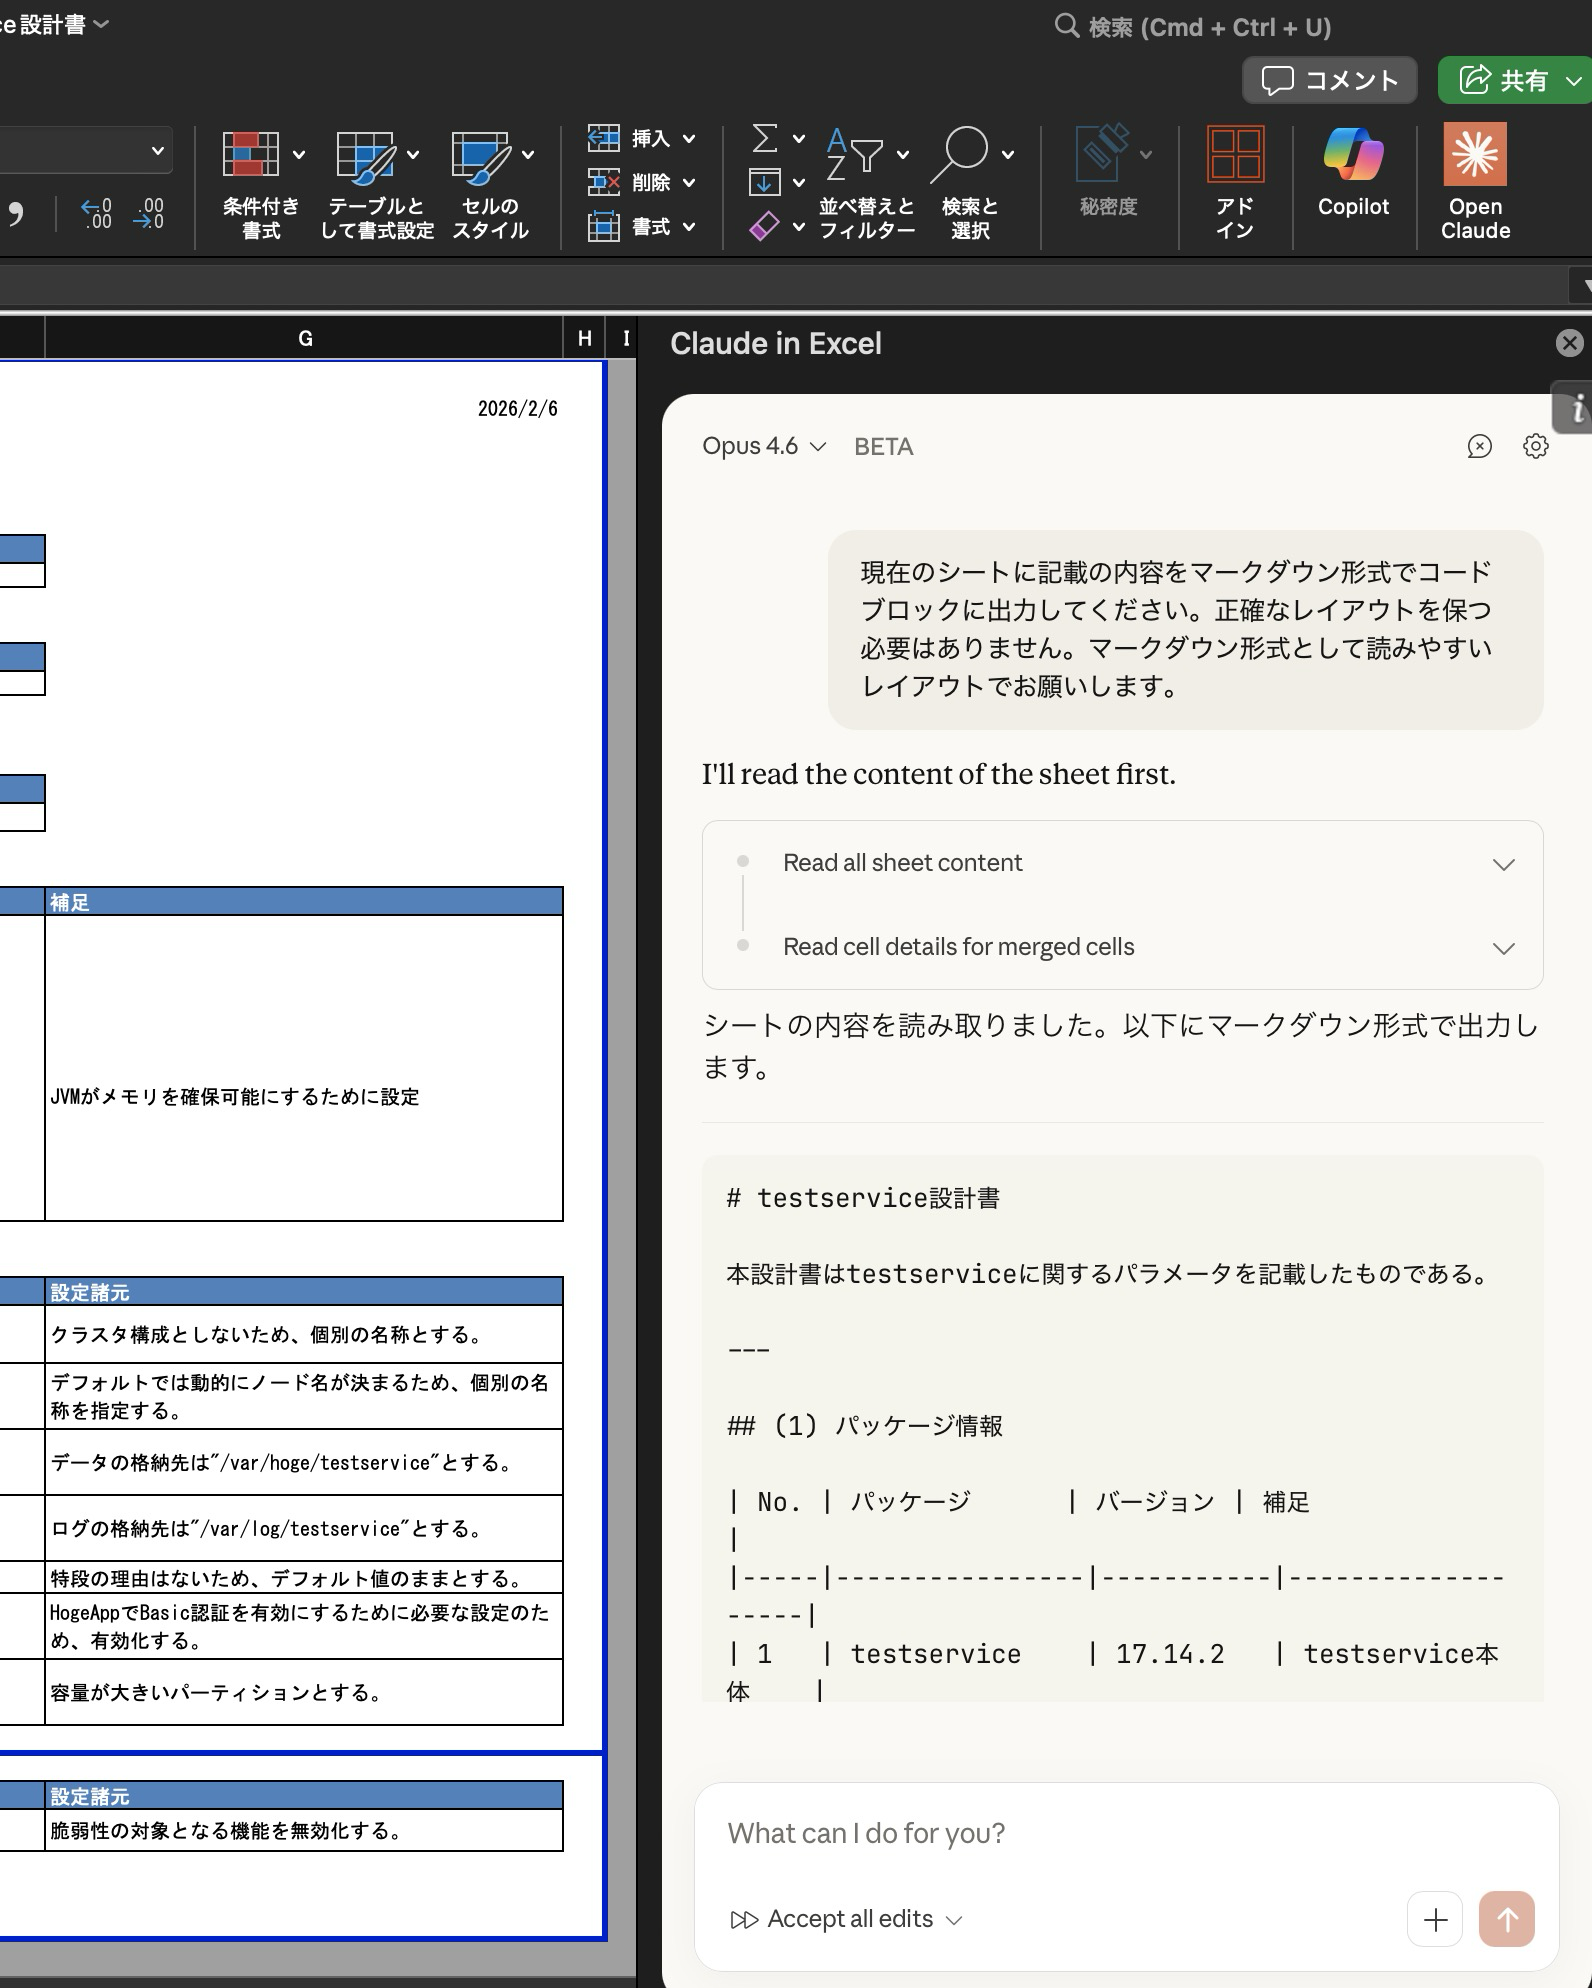Open the number format combo box

coord(85,151)
